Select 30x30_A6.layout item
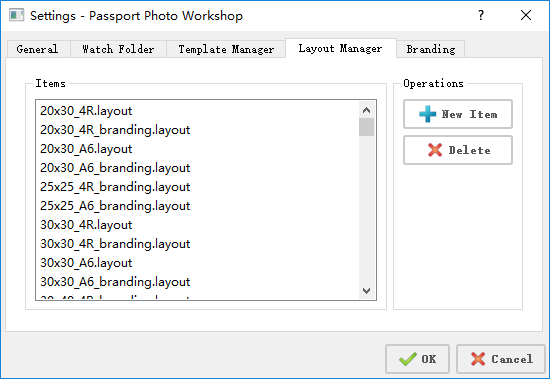This screenshot has height=379, width=550. [x=86, y=262]
